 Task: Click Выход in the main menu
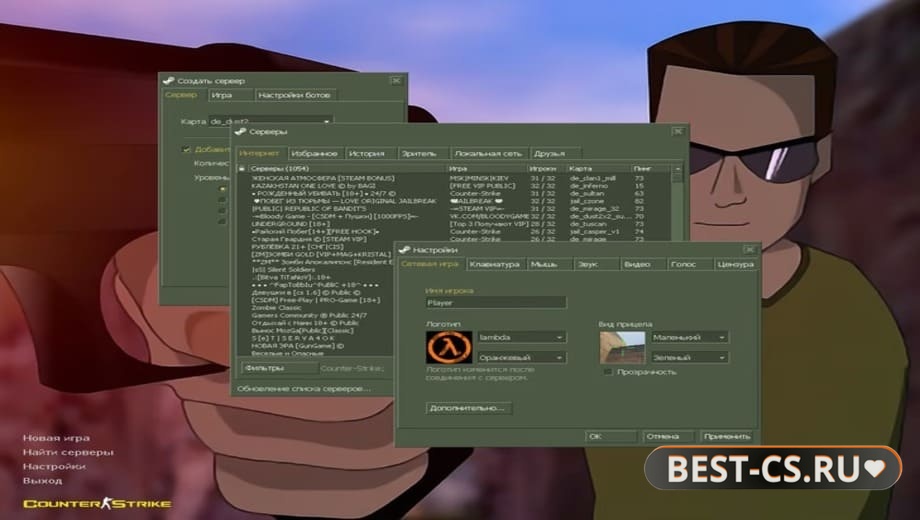(x=42, y=480)
